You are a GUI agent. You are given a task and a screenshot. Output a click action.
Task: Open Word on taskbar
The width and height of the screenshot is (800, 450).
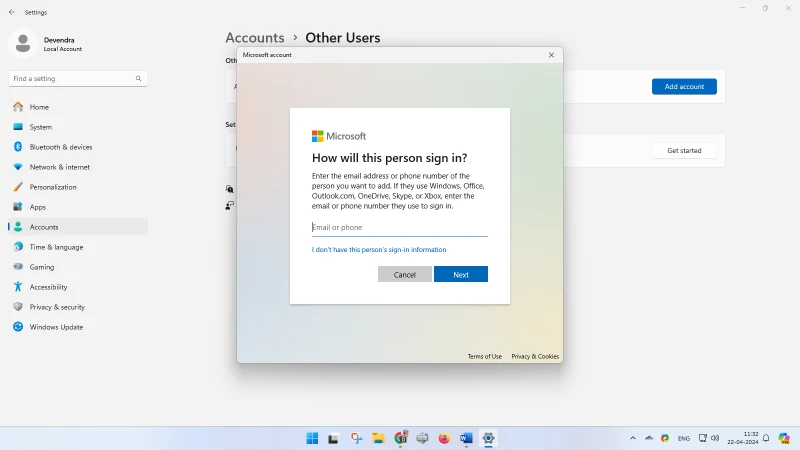pyautogui.click(x=466, y=438)
